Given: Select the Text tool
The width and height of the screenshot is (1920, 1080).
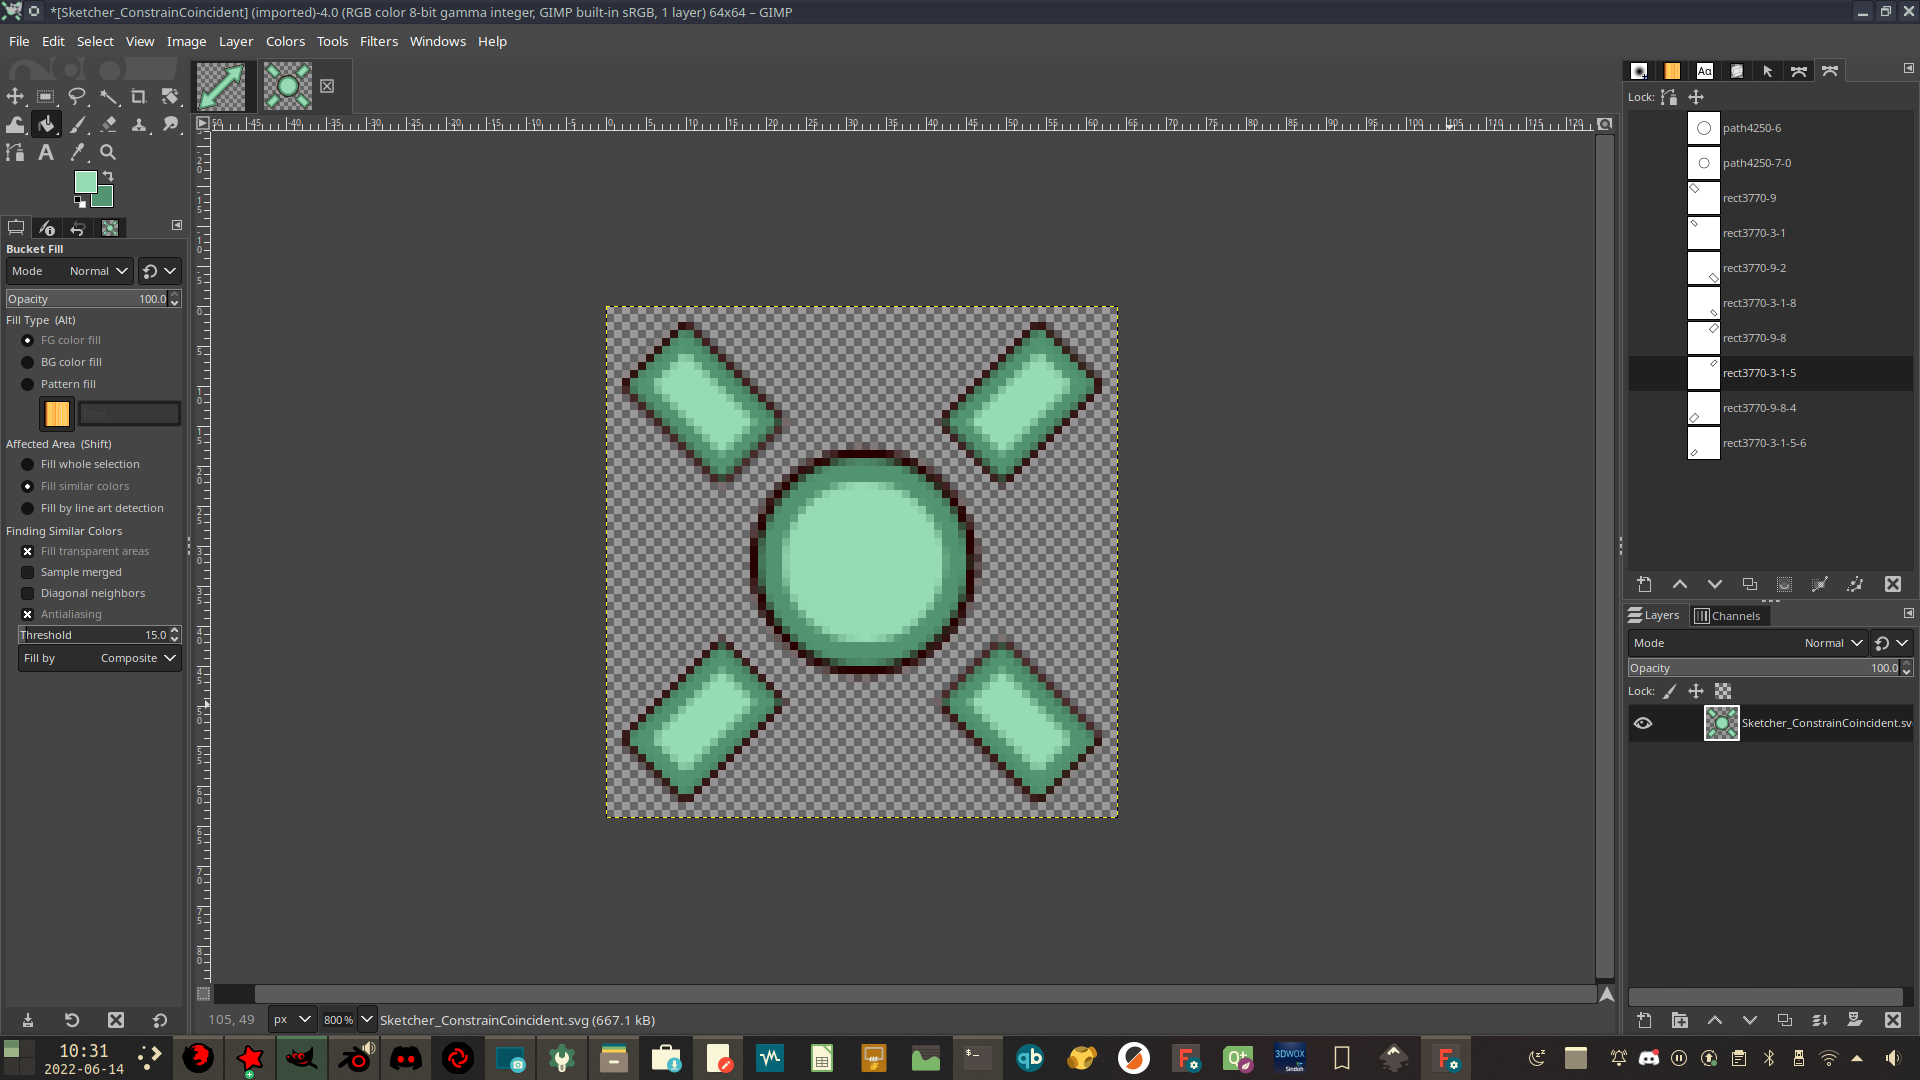Looking at the screenshot, I should [x=46, y=152].
